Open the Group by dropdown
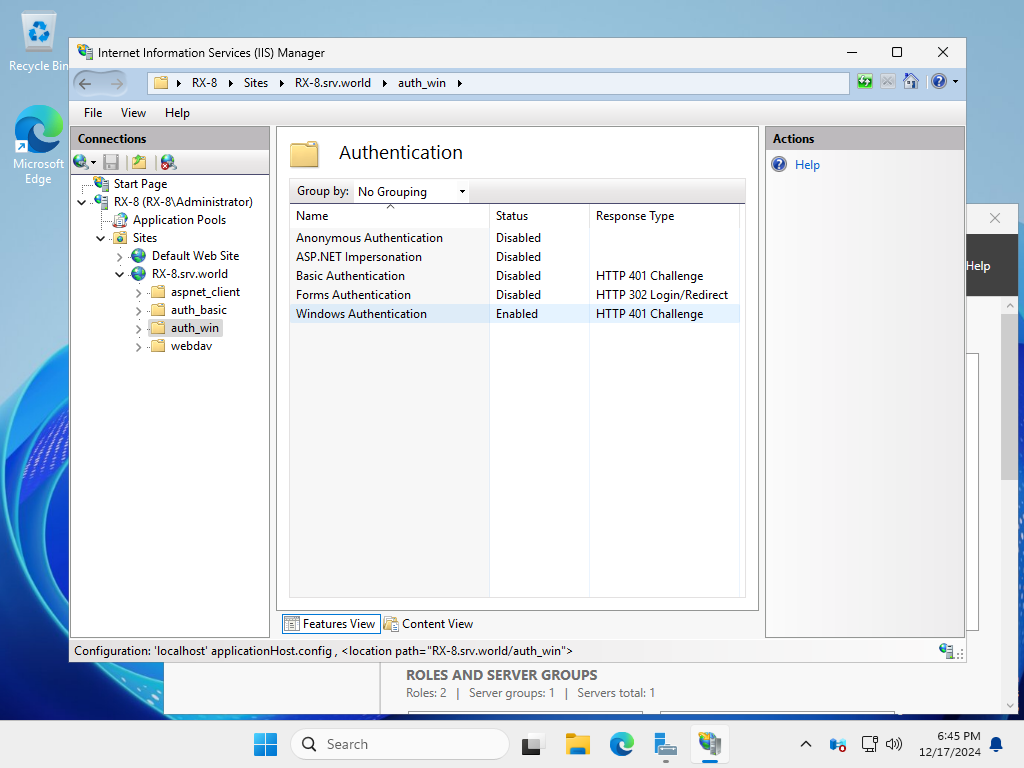1024x768 pixels. [411, 192]
